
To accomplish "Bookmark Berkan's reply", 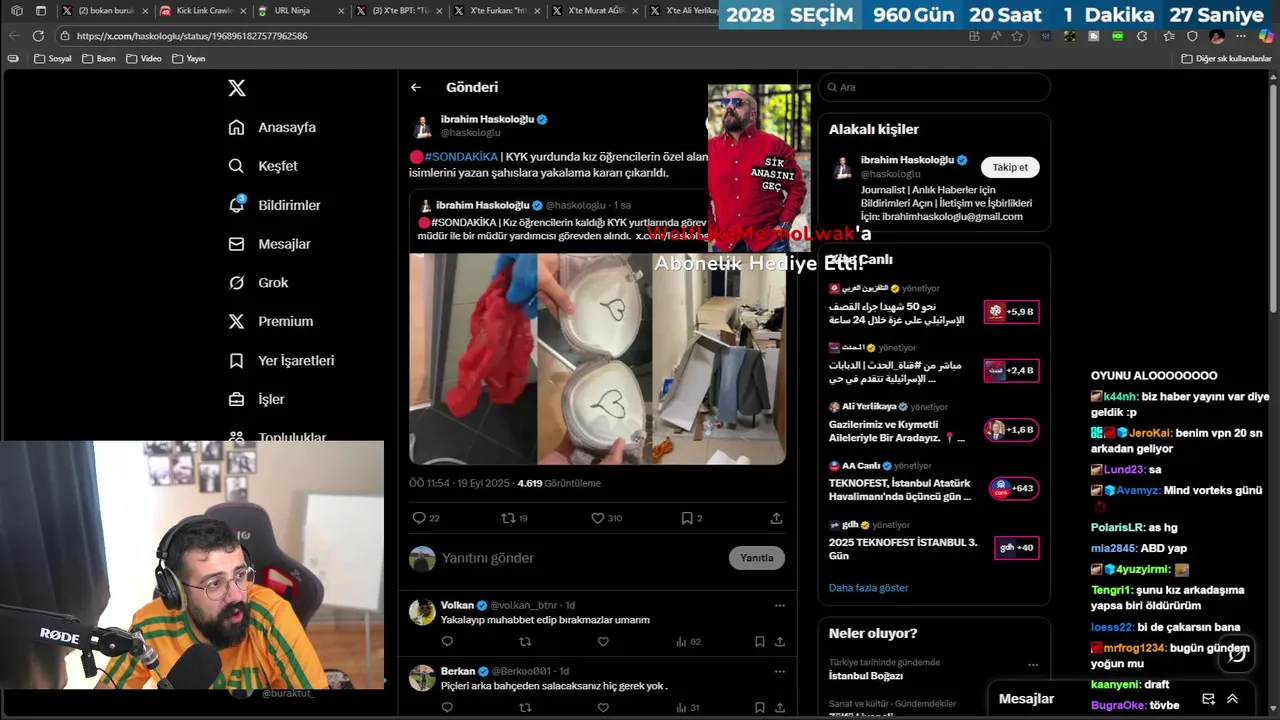I will (x=760, y=708).
